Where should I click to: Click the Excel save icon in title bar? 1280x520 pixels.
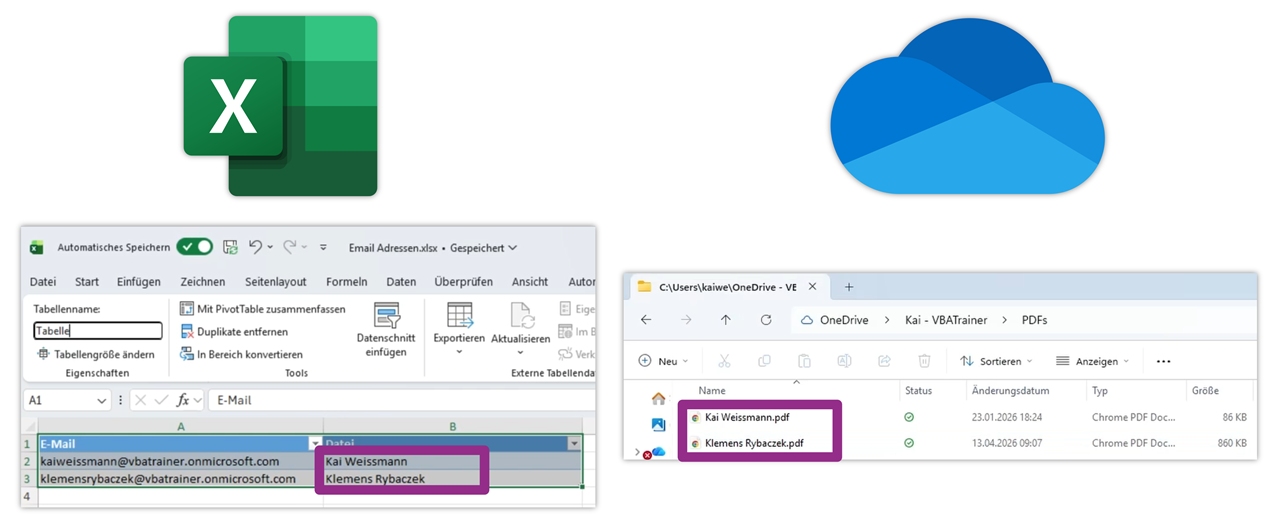[x=230, y=247]
